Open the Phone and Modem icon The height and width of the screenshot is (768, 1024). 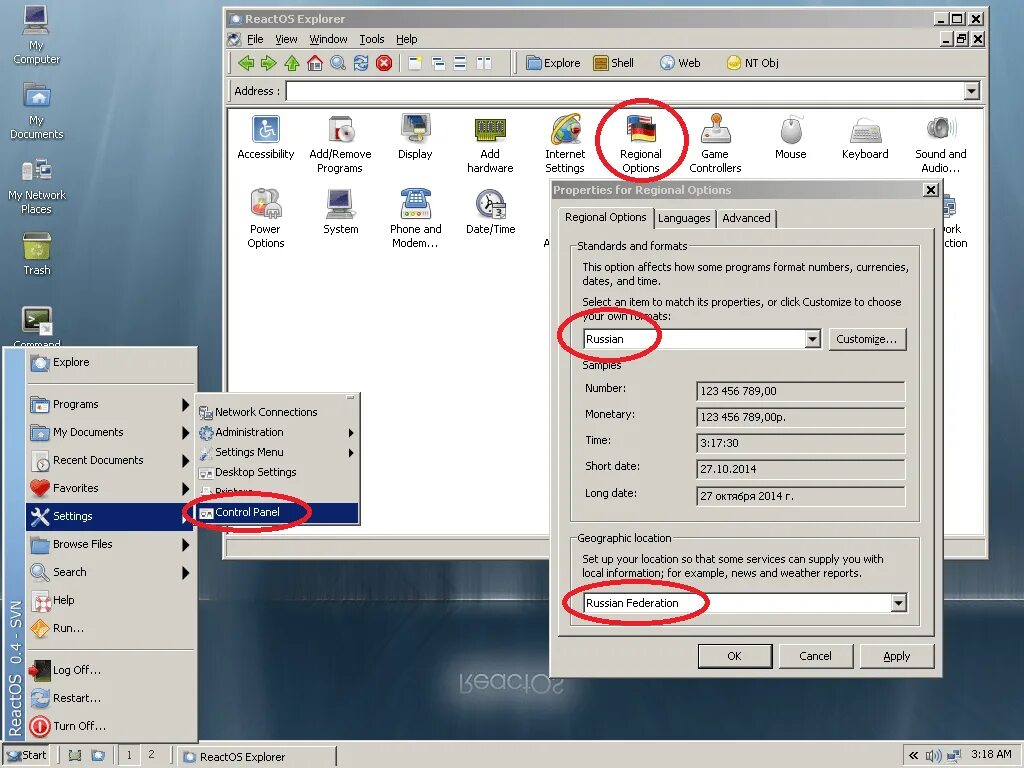click(x=415, y=219)
